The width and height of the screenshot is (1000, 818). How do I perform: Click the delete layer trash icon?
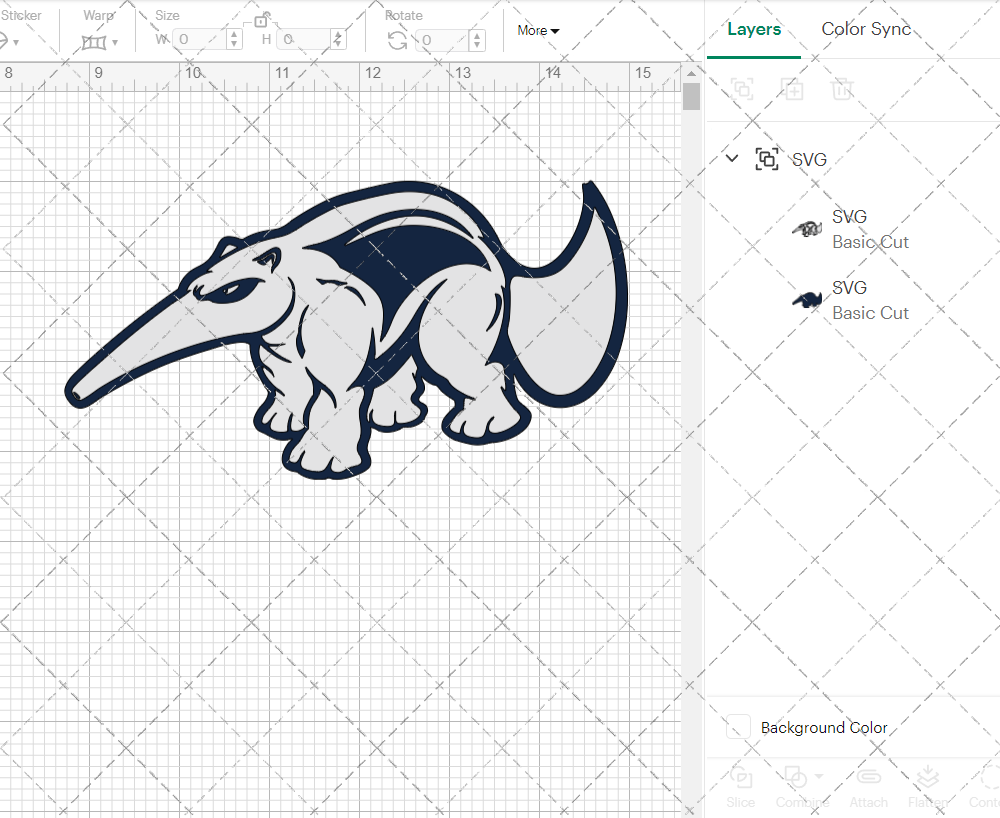(843, 89)
